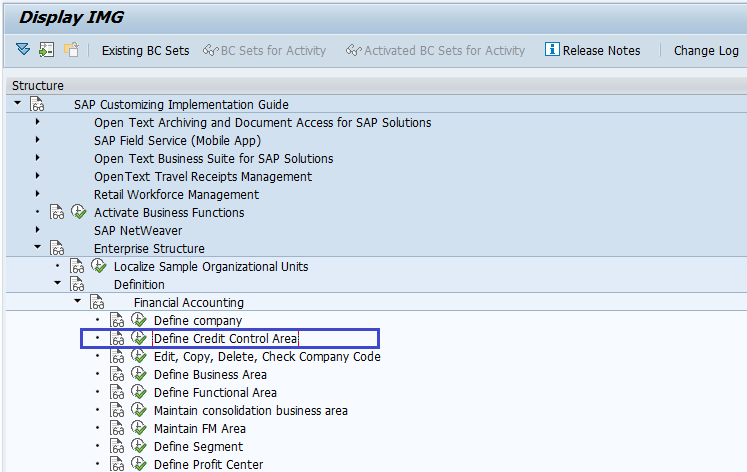Execute Maintain consolidation business area icon

pos(139,410)
